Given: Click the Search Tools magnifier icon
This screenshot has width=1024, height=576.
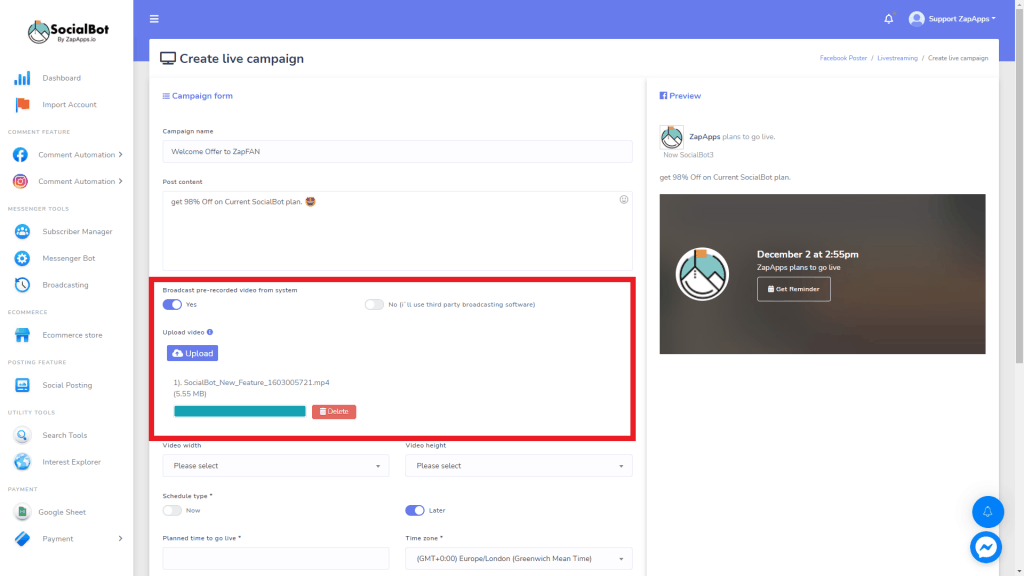Looking at the screenshot, I should tap(22, 436).
